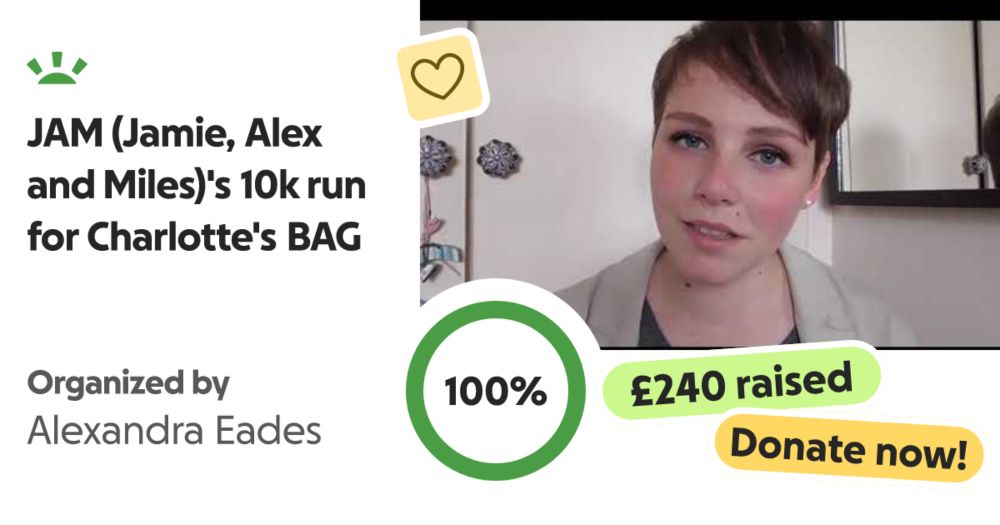The image size is (1000, 525).
Task: Click the Donate now! button
Action: pyautogui.click(x=848, y=448)
